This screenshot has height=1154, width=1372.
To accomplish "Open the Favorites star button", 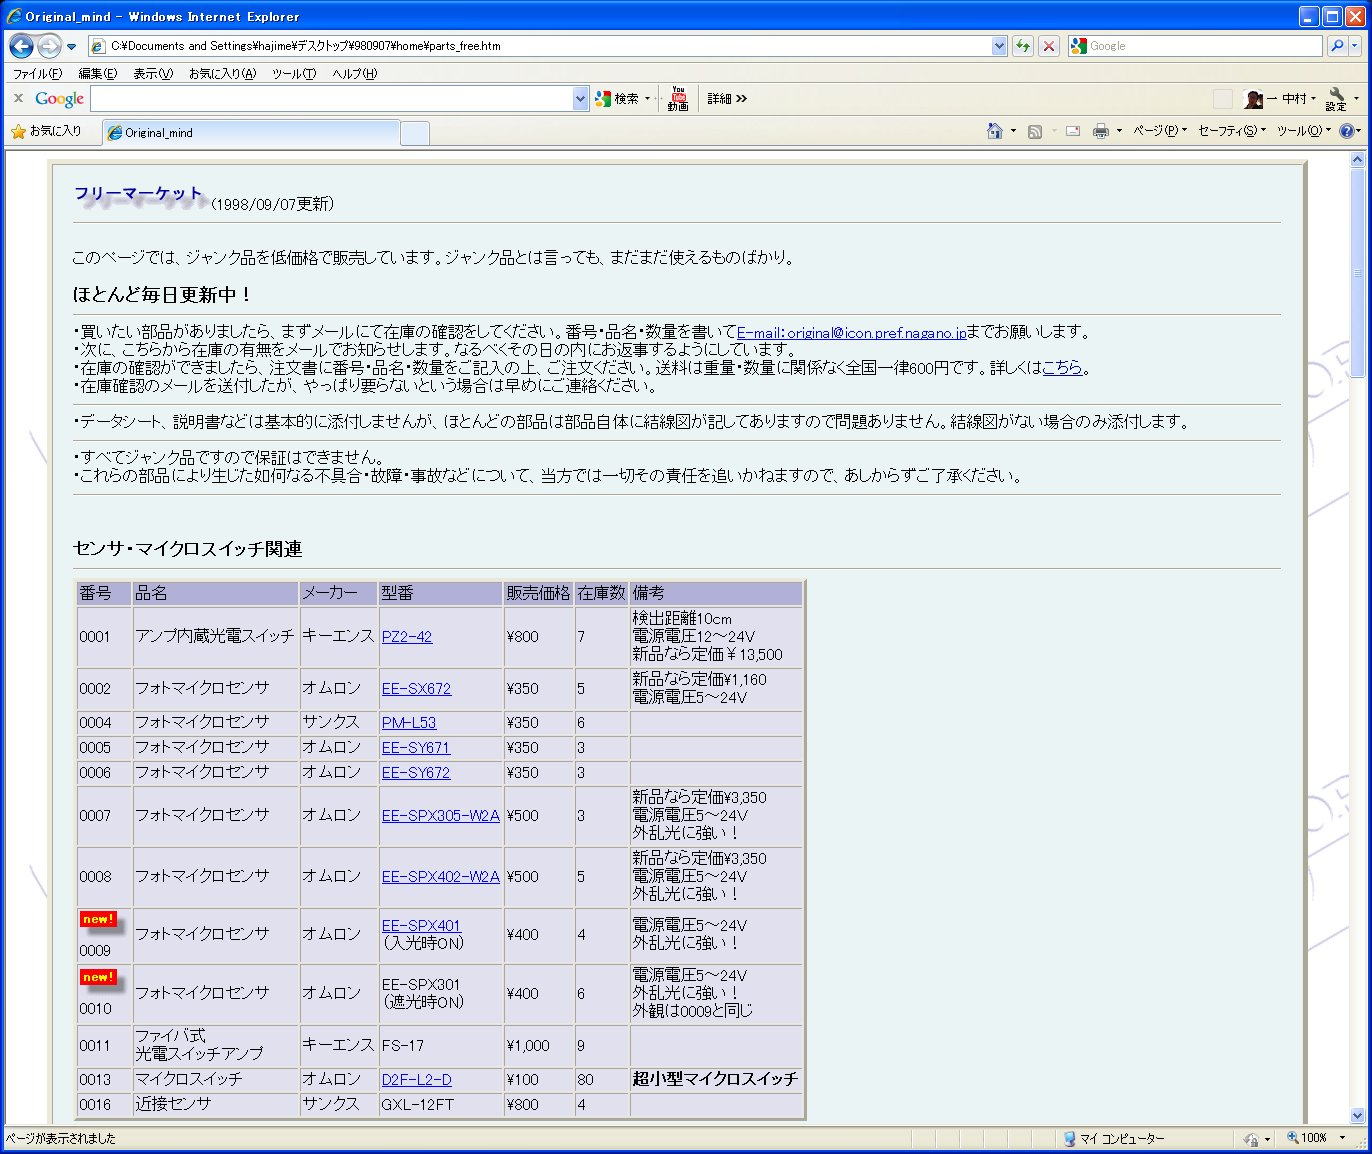I will pos(46,131).
